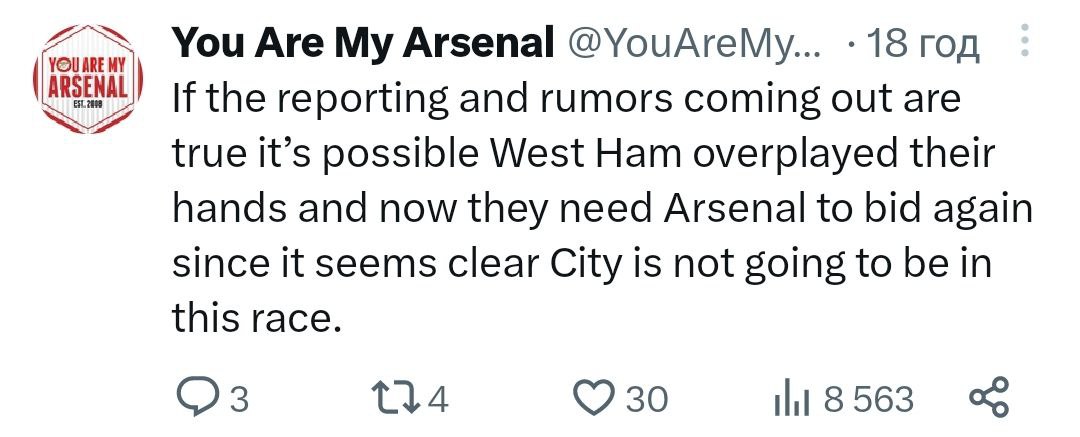Click the reply count number 3
The height and width of the screenshot is (437, 1080).
237,400
